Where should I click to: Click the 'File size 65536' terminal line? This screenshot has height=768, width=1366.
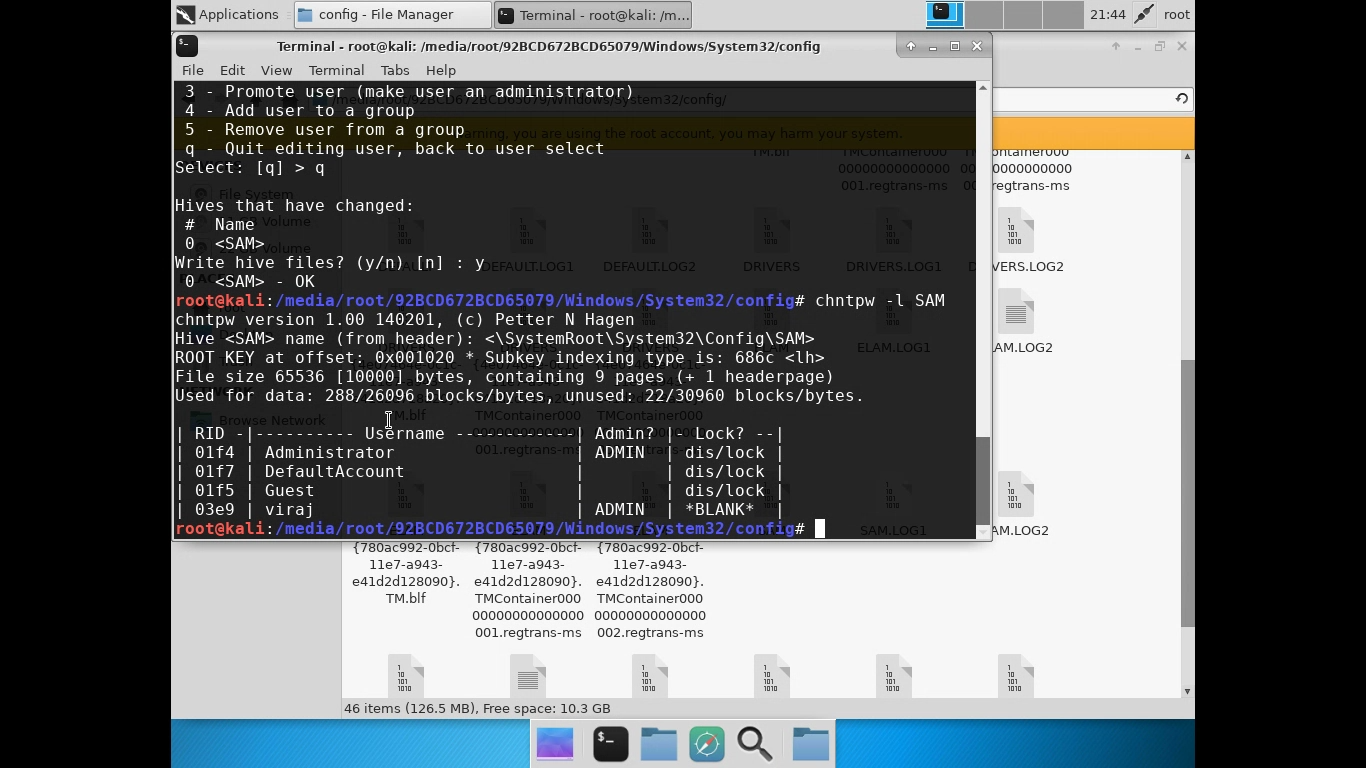click(x=505, y=376)
